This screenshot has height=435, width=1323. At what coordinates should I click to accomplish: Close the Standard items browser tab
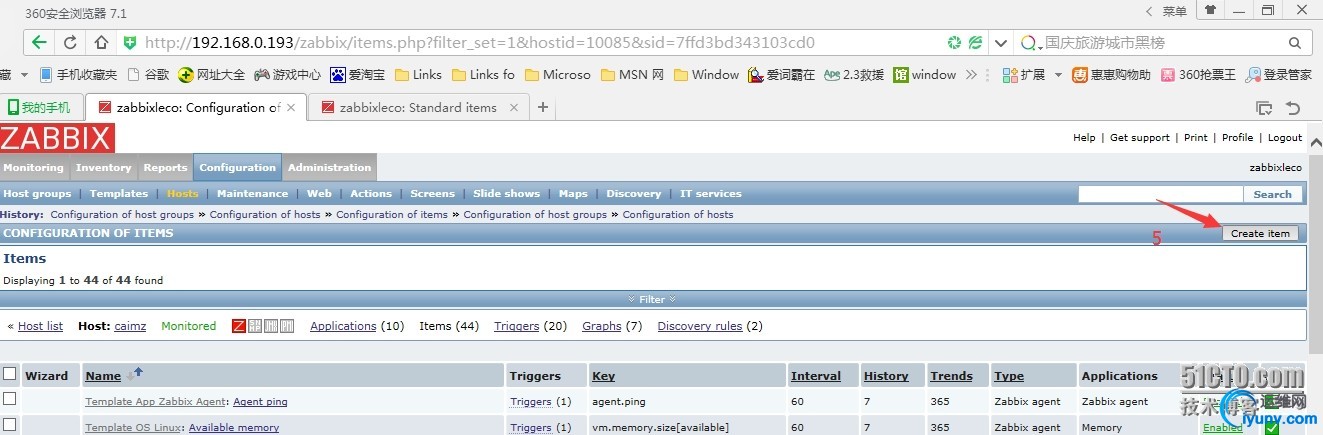click(x=514, y=108)
